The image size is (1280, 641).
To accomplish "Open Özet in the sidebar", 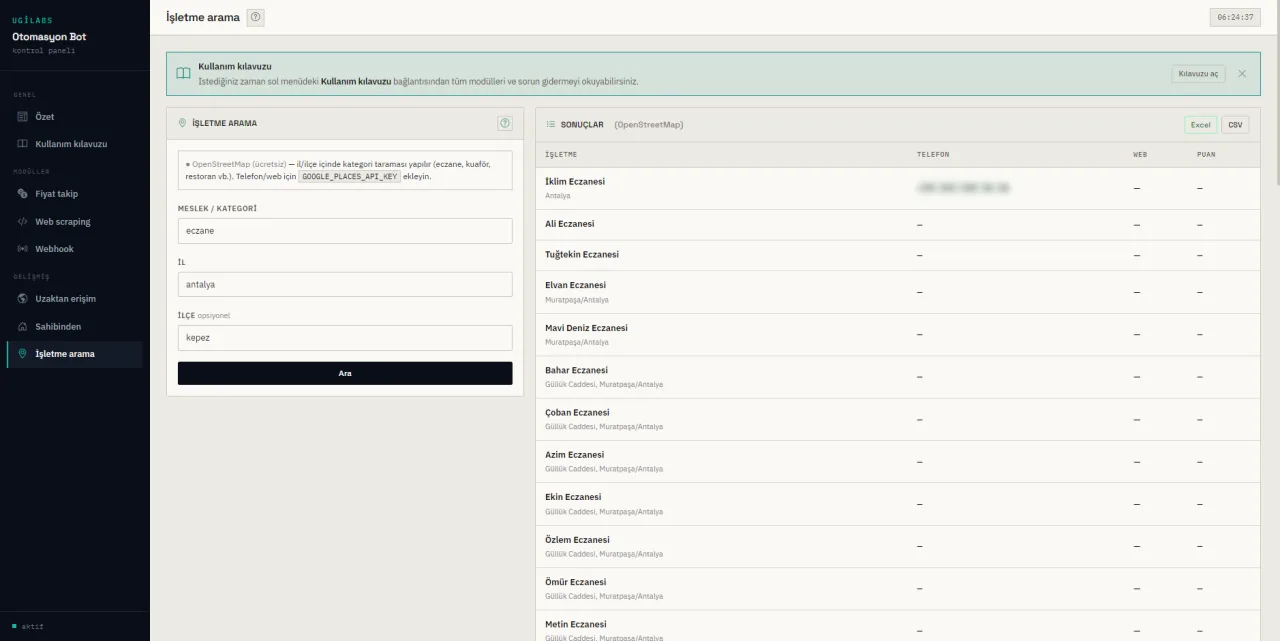I will click(74, 117).
